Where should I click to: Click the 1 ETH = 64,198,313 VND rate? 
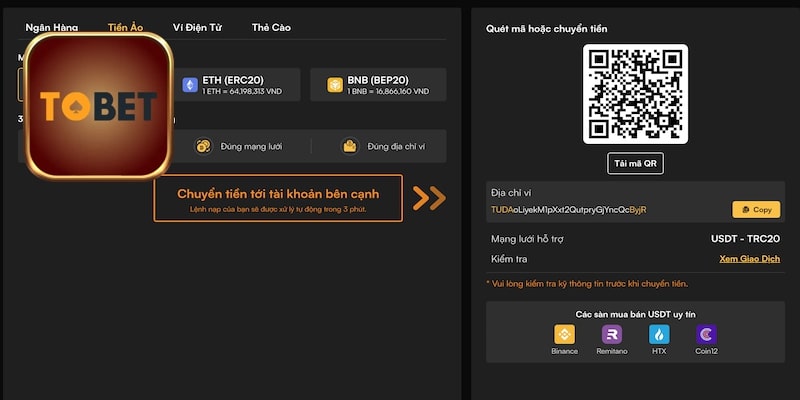click(x=242, y=92)
